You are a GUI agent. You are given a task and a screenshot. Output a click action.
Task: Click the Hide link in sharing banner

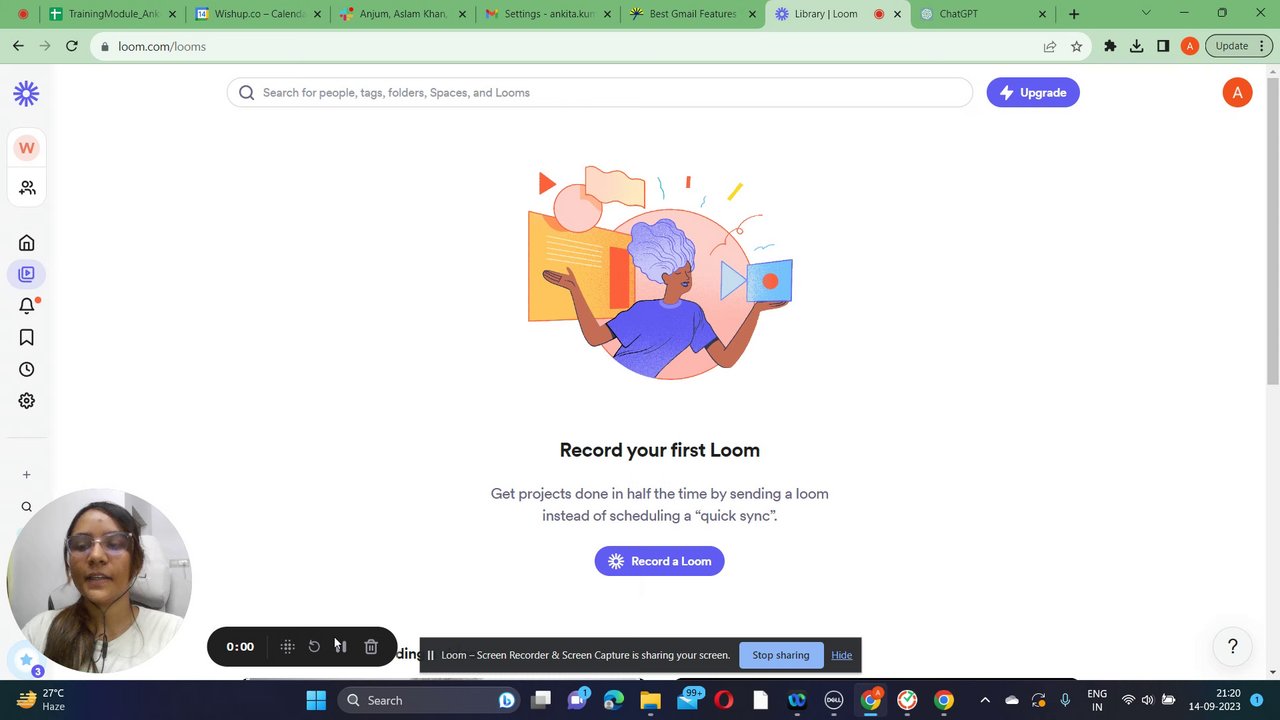pyautogui.click(x=841, y=655)
